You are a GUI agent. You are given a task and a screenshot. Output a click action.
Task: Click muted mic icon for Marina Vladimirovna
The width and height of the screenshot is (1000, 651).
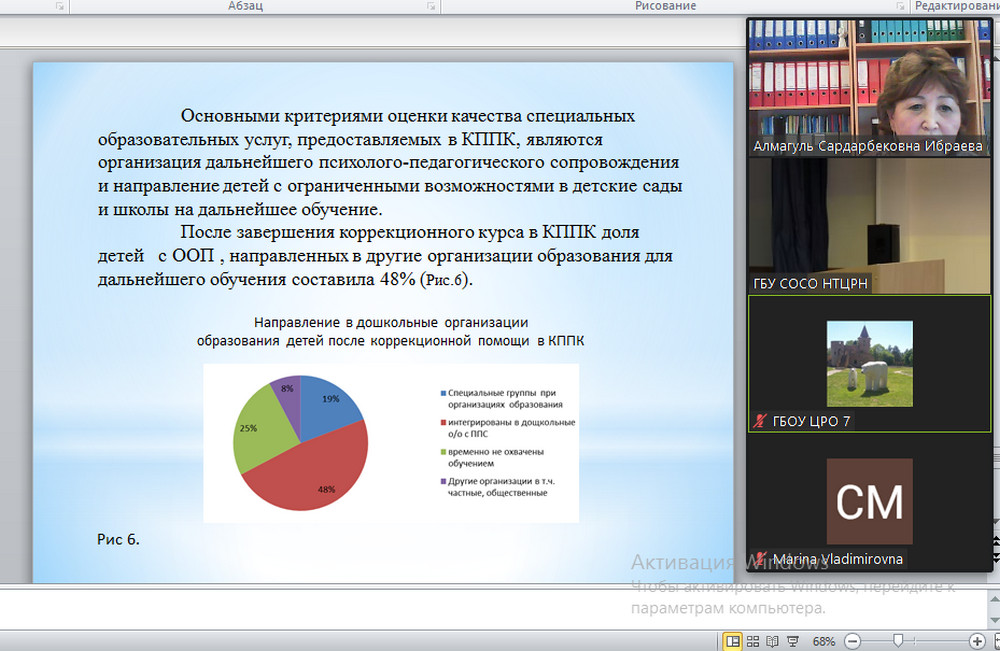tap(761, 559)
